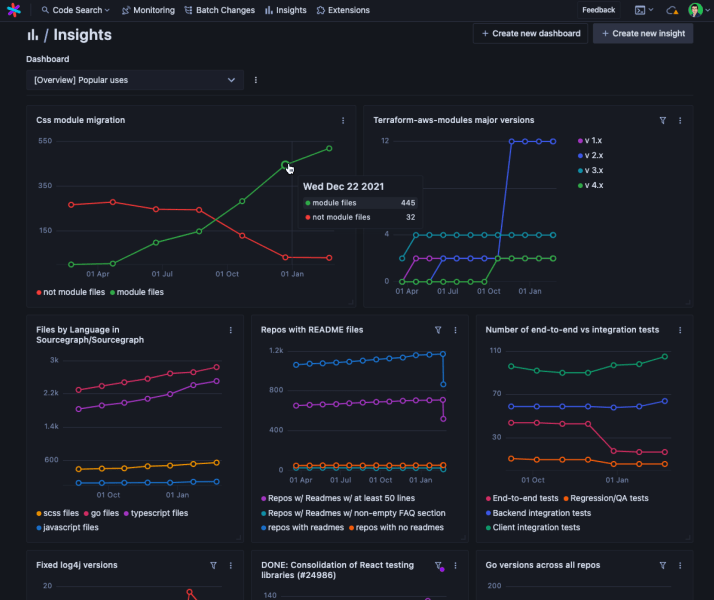Click the Feedback button

[598, 10]
